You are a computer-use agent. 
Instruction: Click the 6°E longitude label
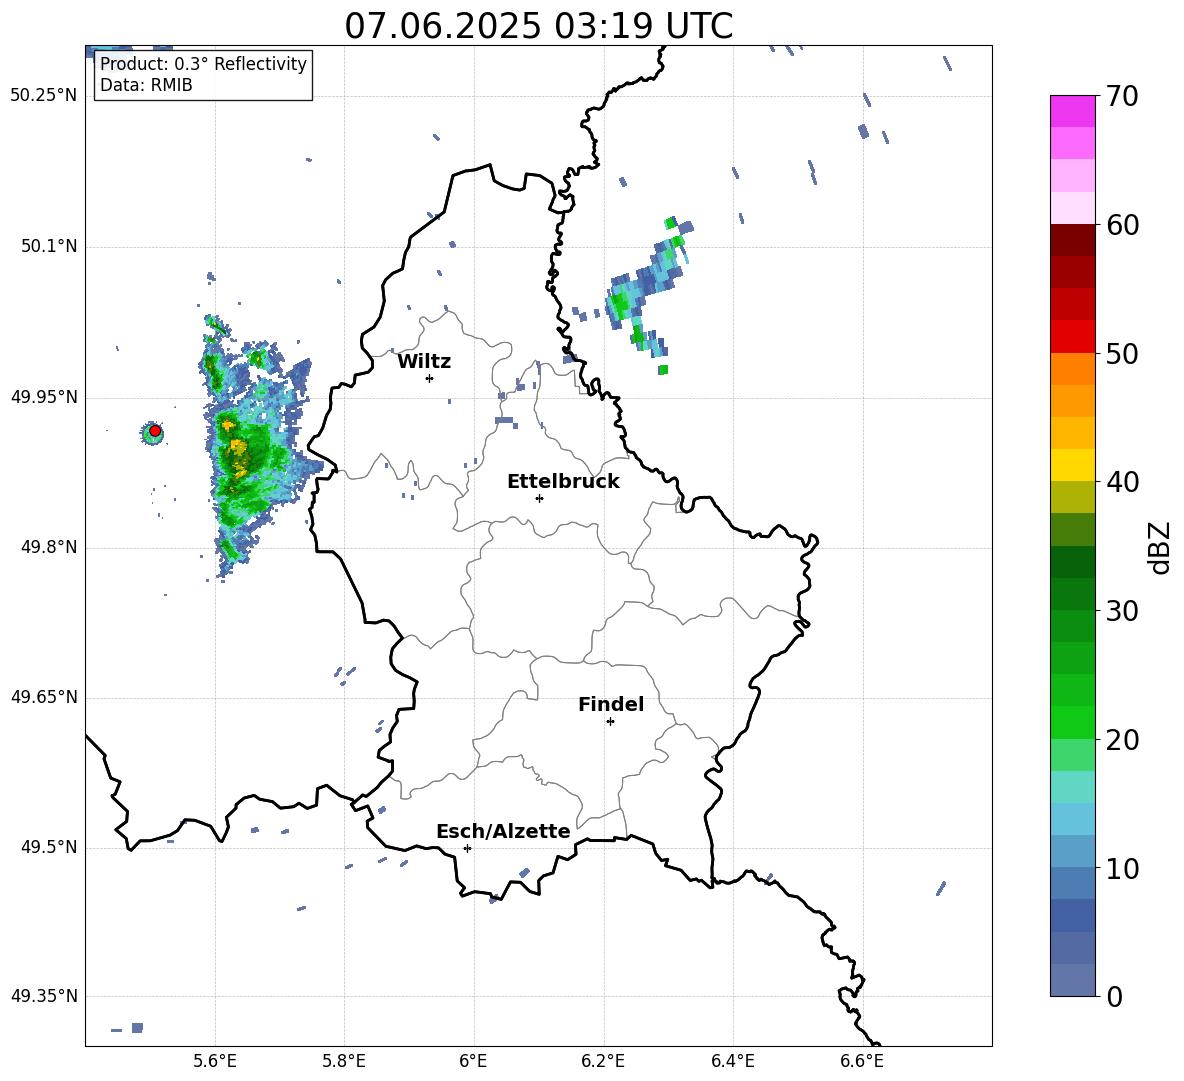point(473,1061)
